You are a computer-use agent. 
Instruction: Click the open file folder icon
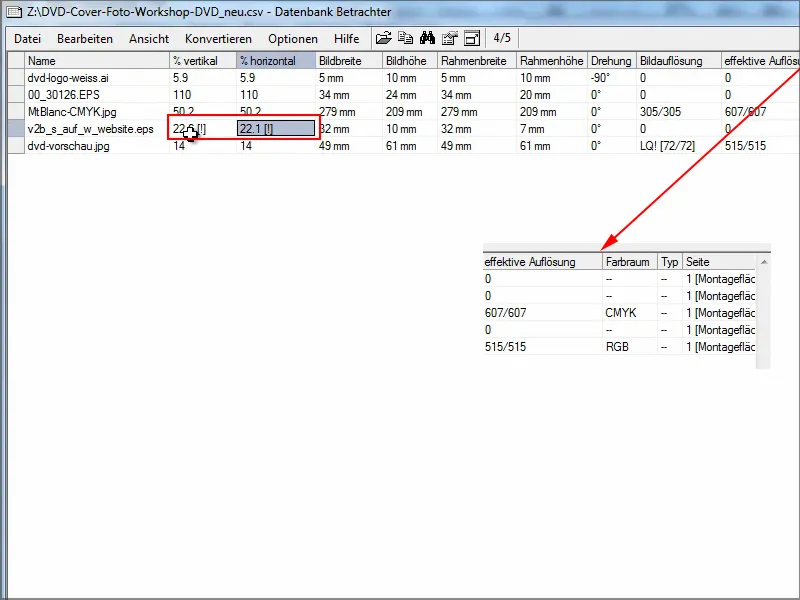coord(383,38)
